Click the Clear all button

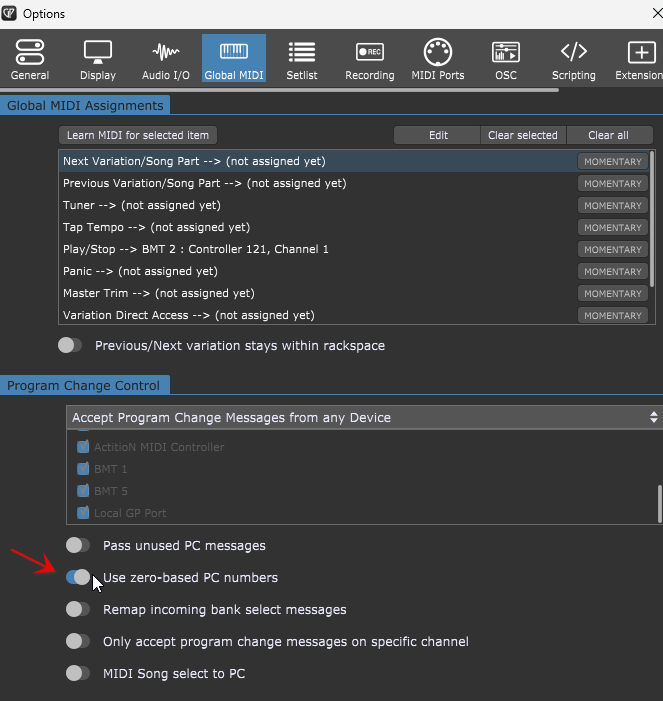(609, 135)
